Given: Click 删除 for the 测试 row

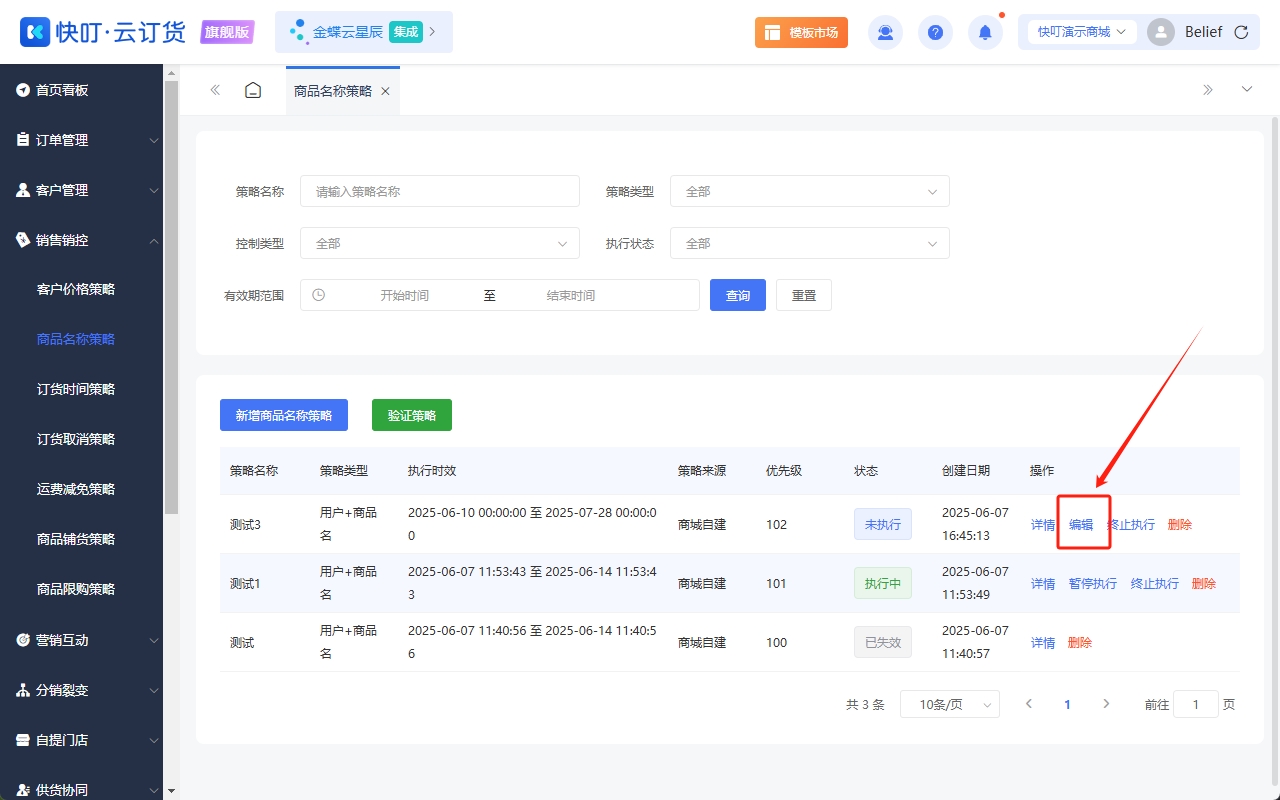Looking at the screenshot, I should [x=1080, y=642].
